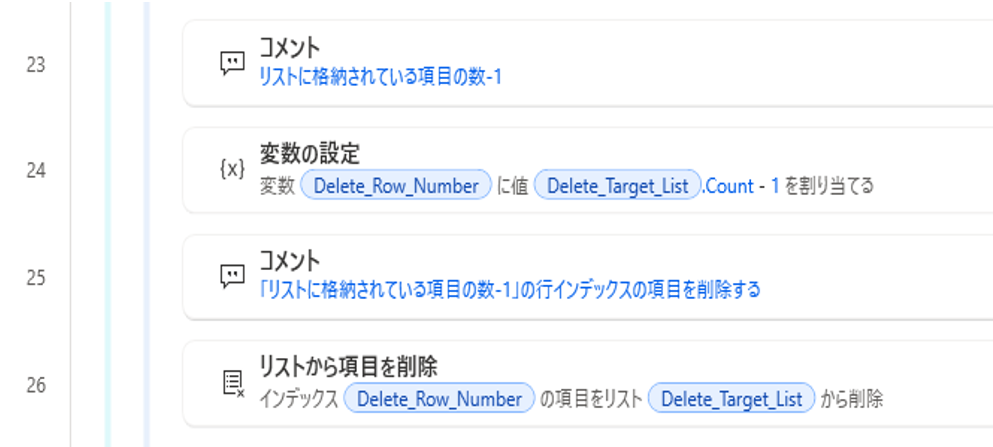Image resolution: width=993 pixels, height=447 pixels.
Task: Select the コメント title on line 25
Action: point(289,260)
